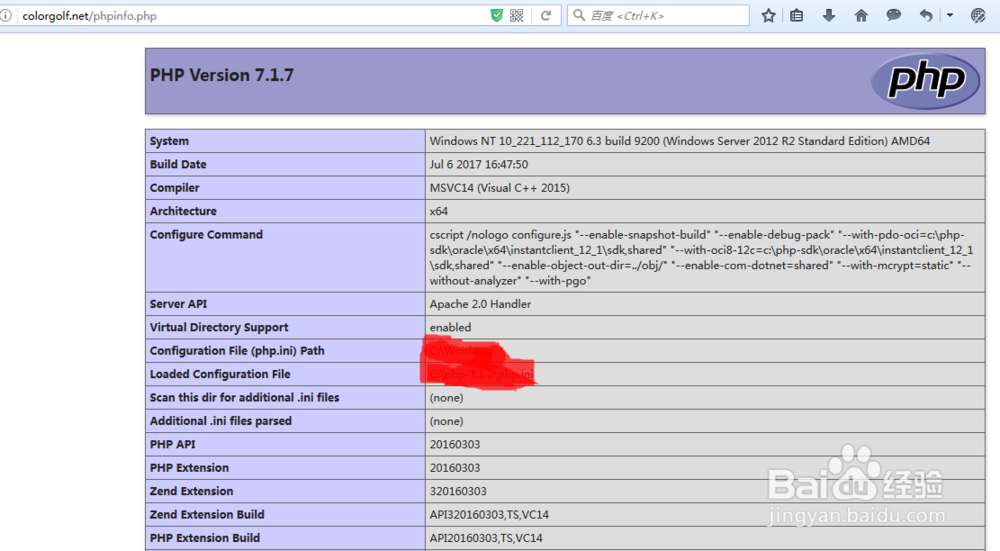Click the Architecture label
The image size is (1000, 551).
click(183, 211)
